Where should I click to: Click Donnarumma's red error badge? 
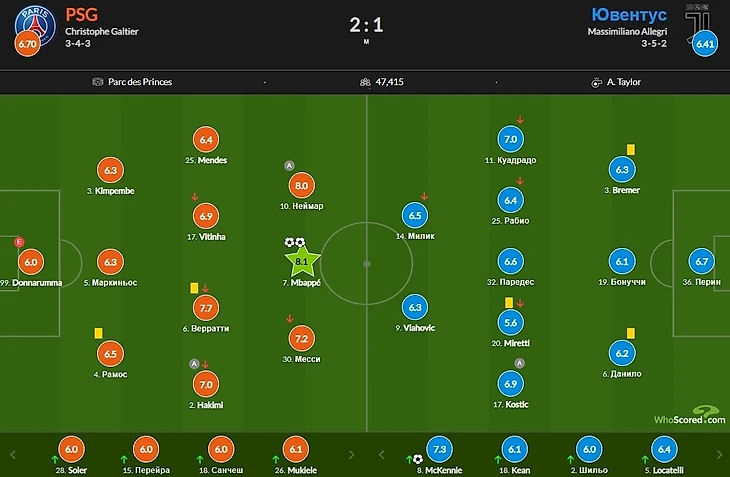coord(18,242)
